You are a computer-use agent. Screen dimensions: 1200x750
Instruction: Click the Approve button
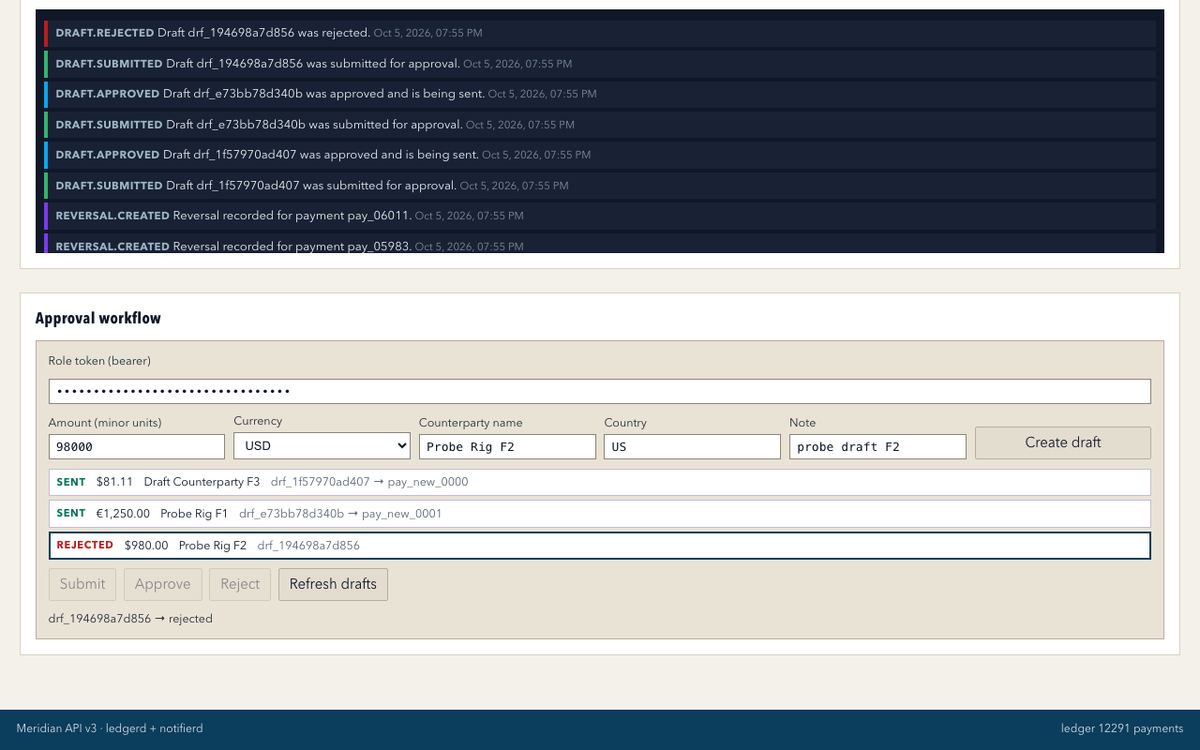tap(162, 584)
